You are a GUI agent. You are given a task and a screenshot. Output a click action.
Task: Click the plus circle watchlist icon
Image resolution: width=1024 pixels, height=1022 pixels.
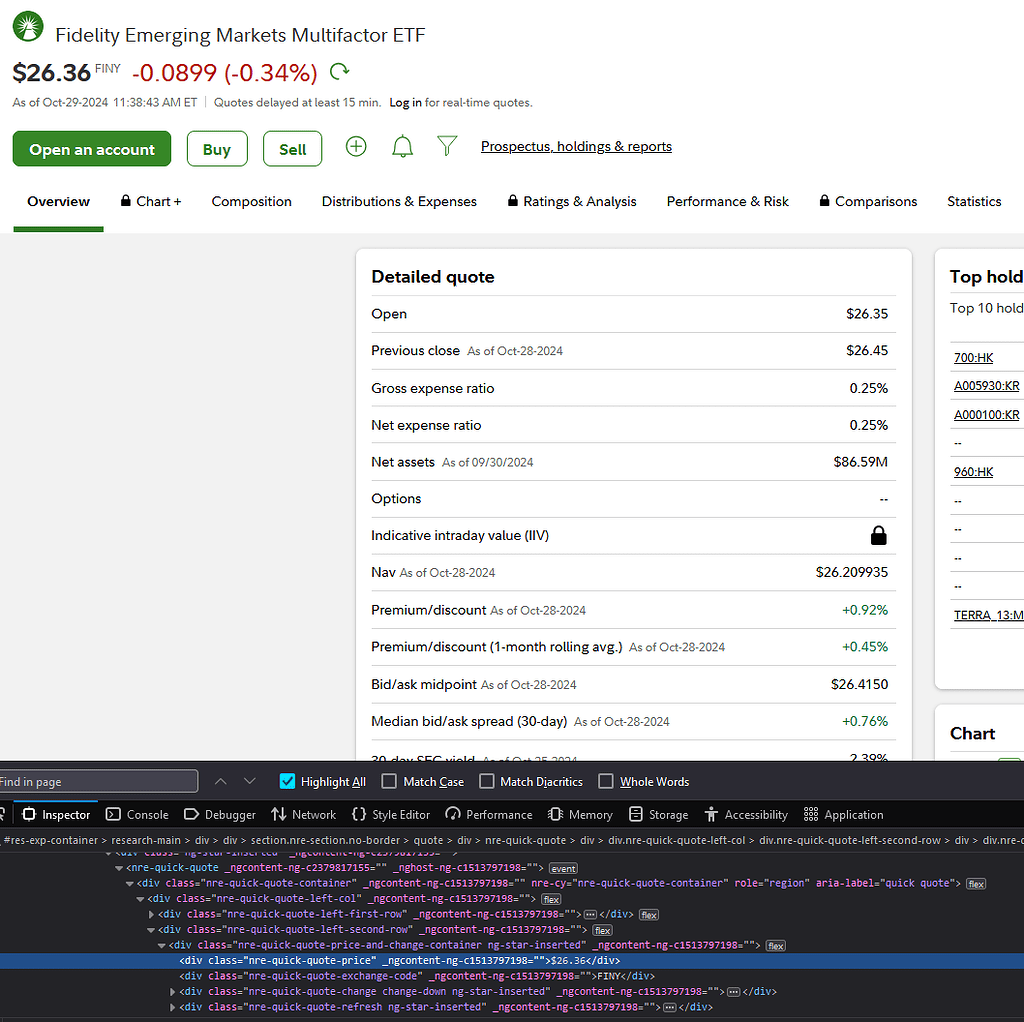coord(356,147)
